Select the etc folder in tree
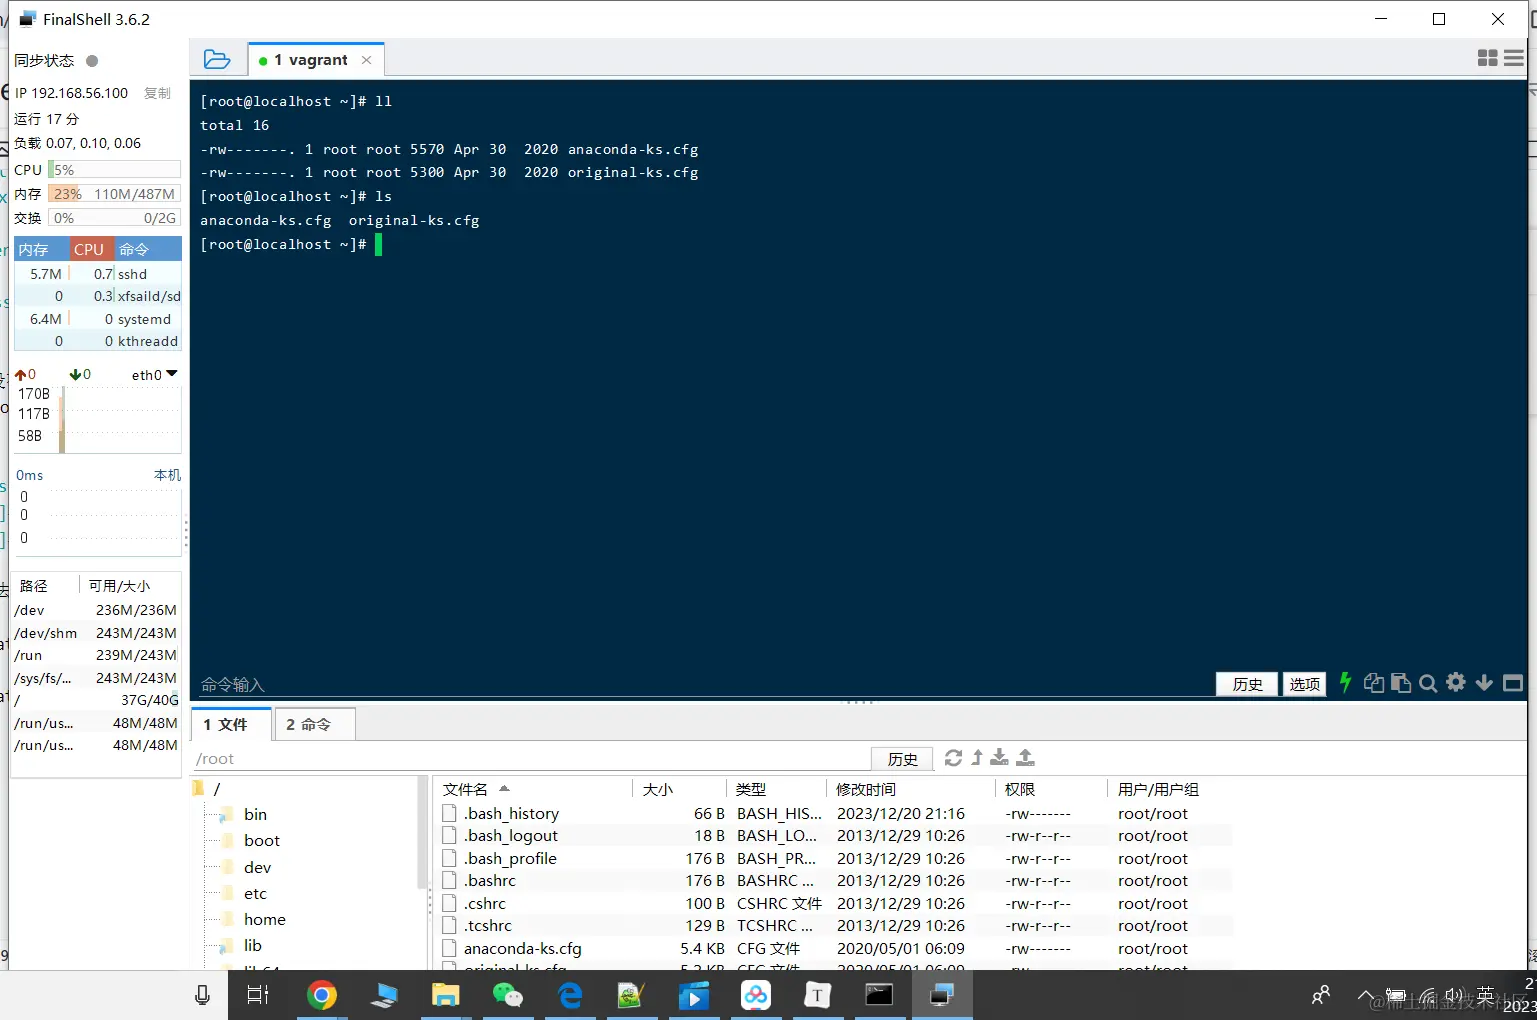 (x=255, y=893)
